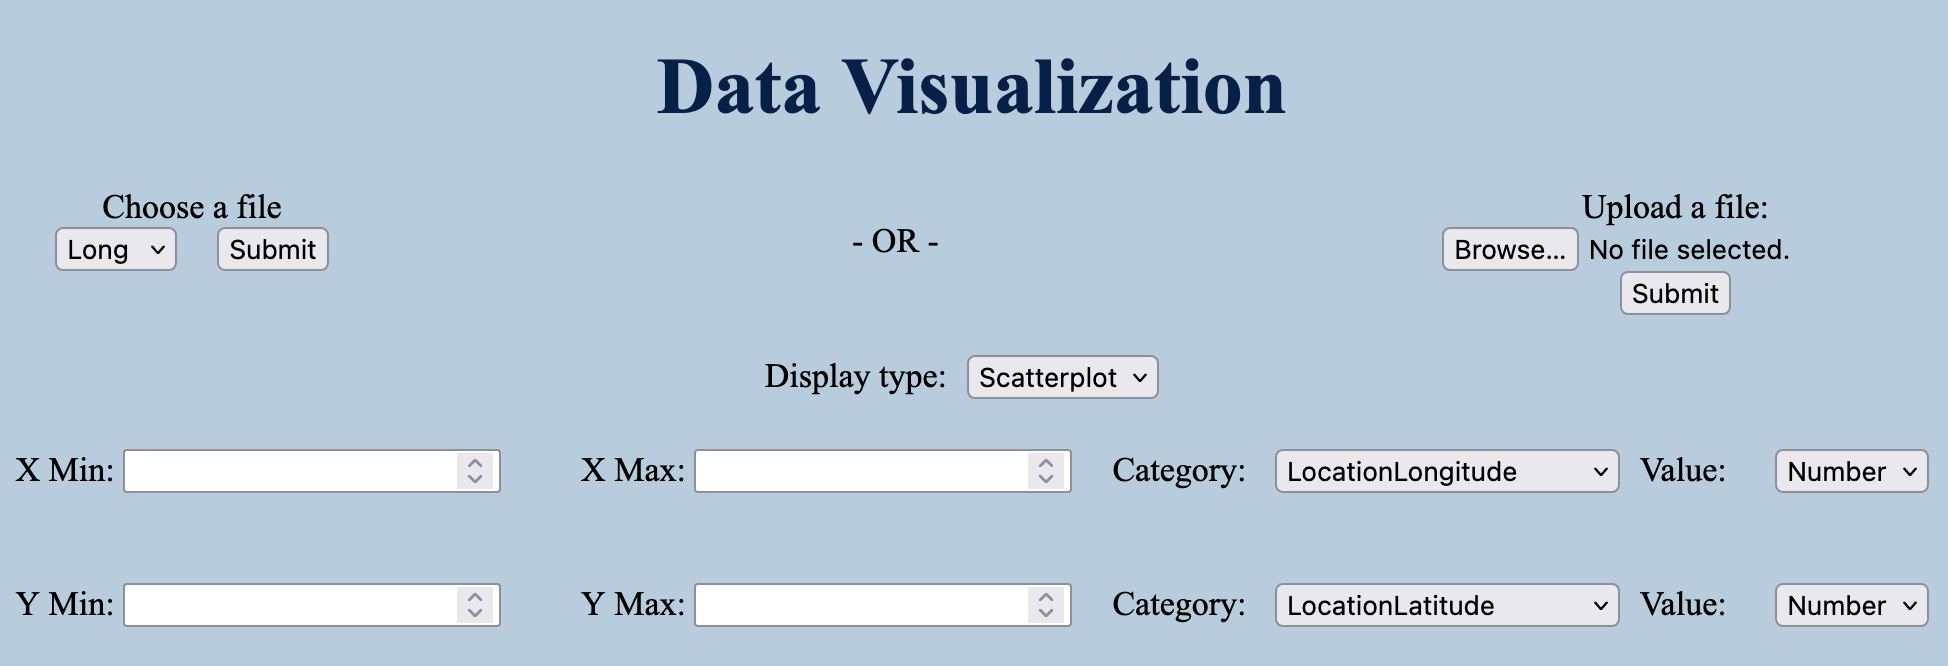Screen dimensions: 1948x666
Task: Click into the Y Max input field
Action: click(x=860, y=606)
